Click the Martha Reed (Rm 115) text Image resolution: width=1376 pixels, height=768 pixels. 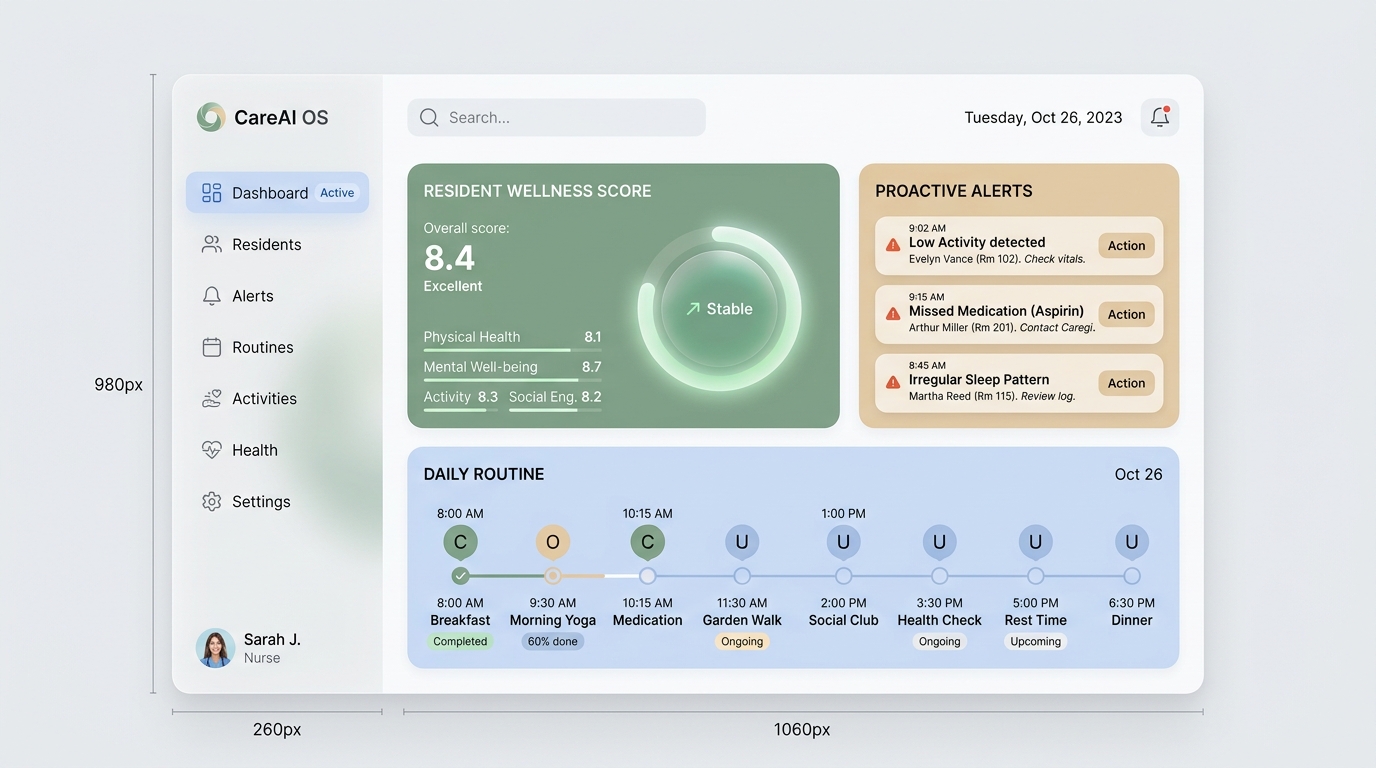tap(962, 396)
